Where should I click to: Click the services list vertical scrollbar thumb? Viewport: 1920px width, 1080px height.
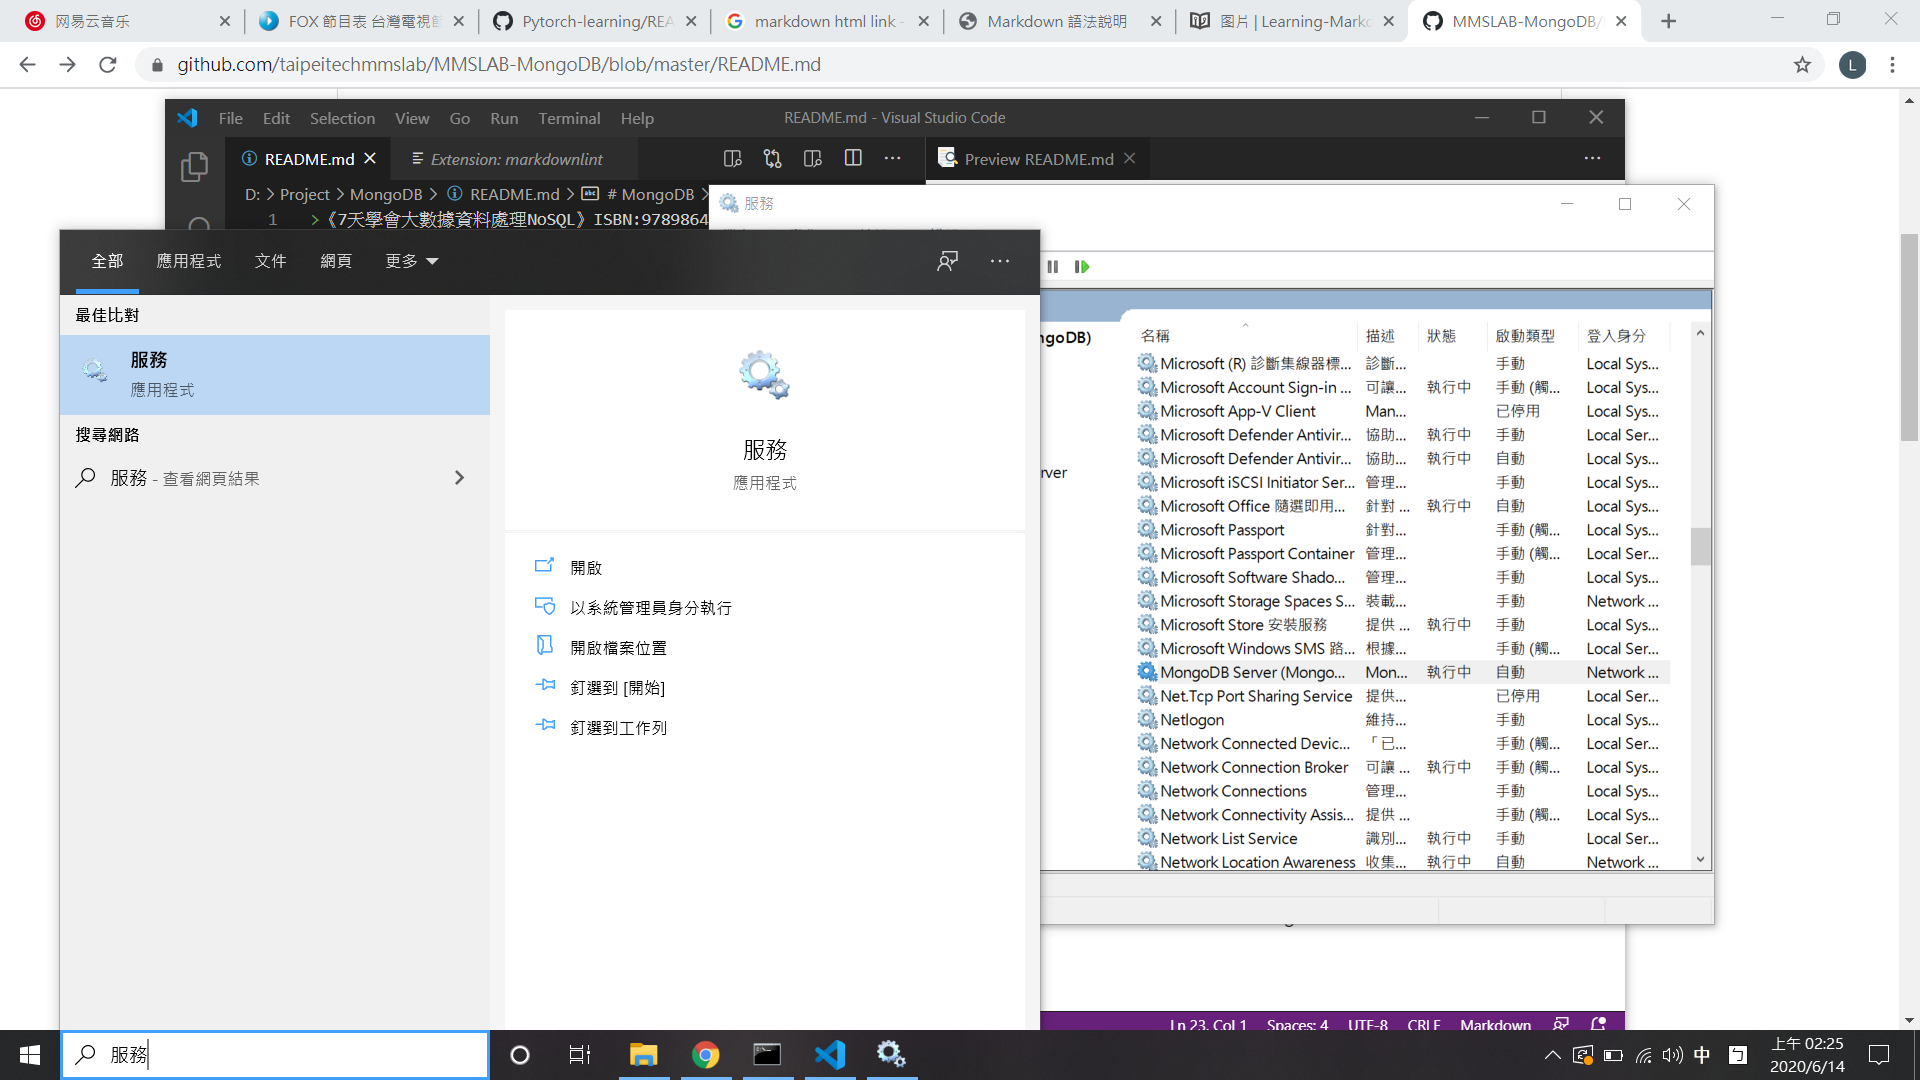(x=1700, y=547)
